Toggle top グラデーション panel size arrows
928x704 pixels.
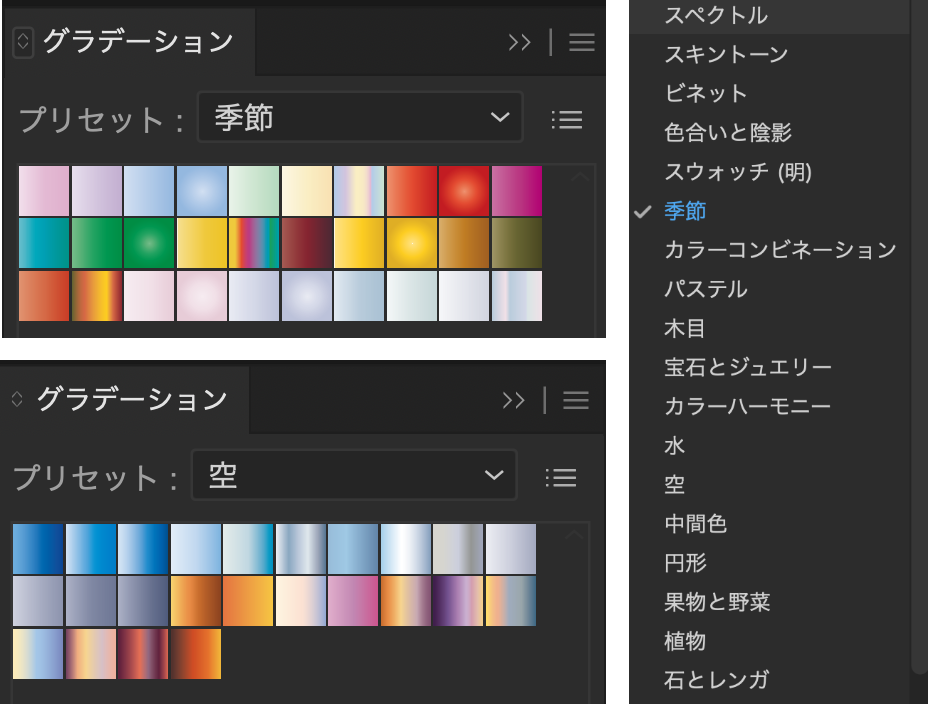coord(24,42)
